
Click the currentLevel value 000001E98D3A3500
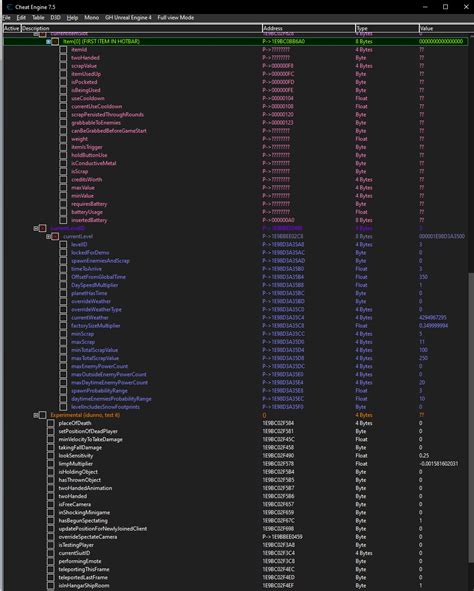[442, 236]
